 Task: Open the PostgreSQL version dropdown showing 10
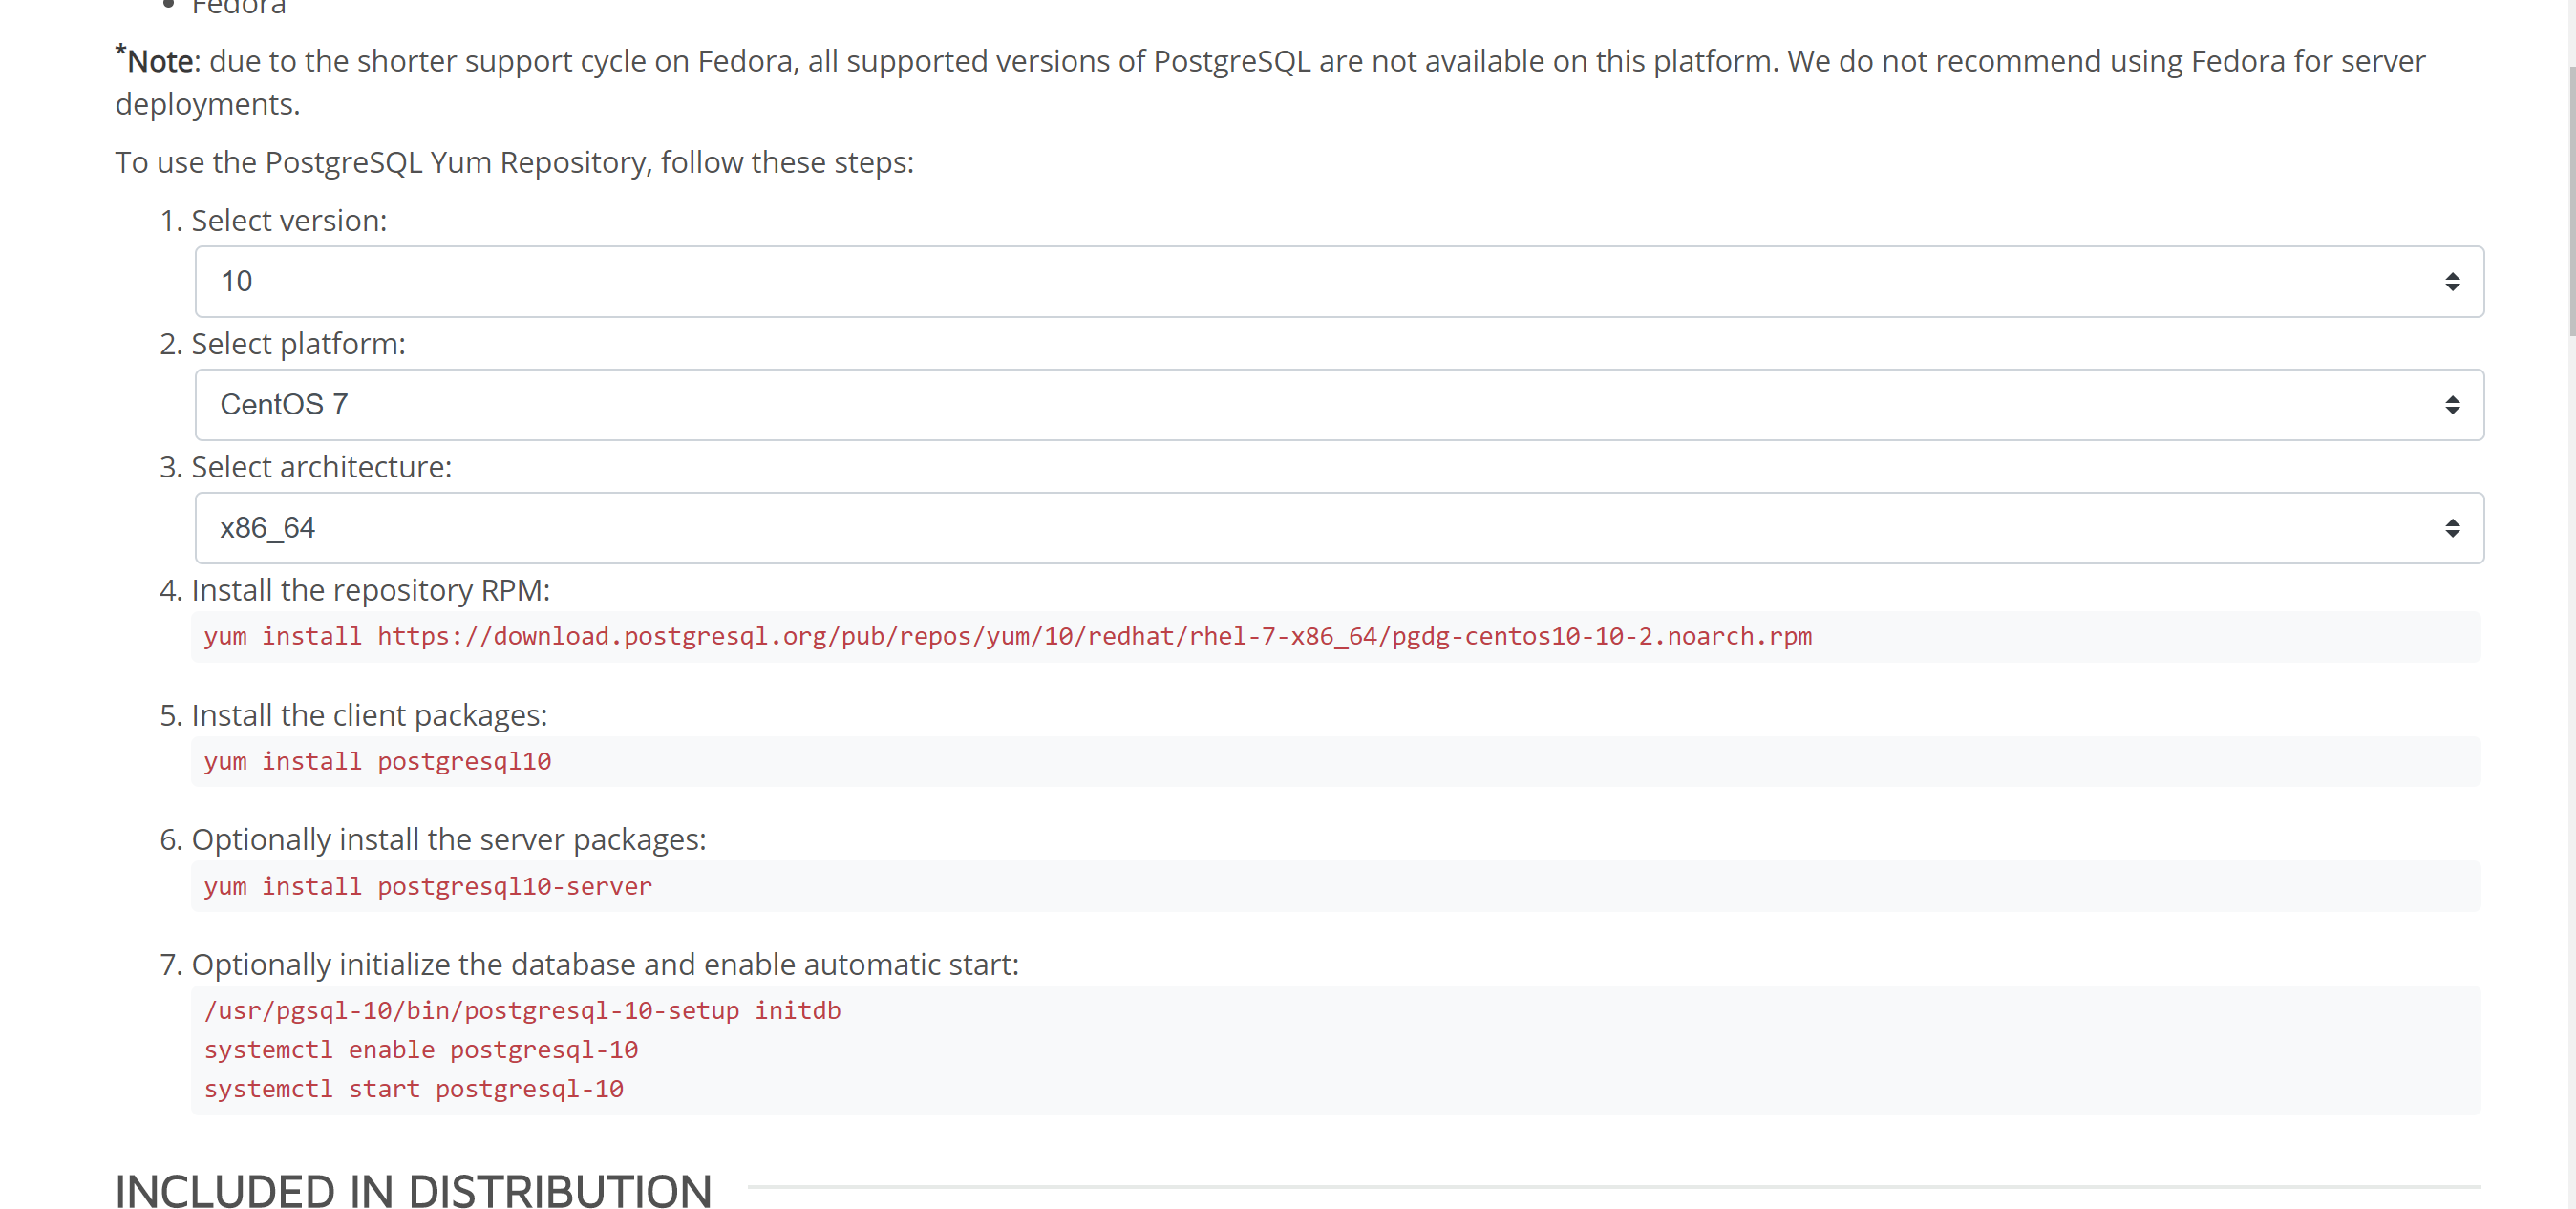[1339, 281]
